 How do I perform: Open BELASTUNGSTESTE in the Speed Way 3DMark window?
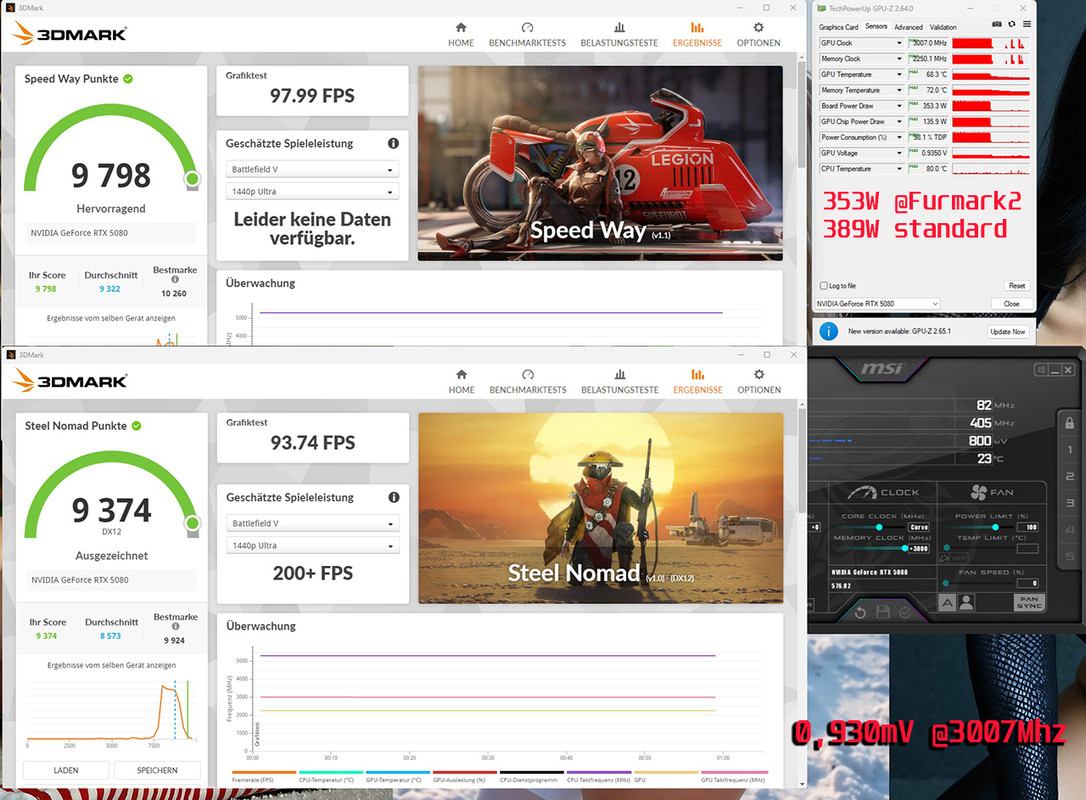(x=619, y=35)
